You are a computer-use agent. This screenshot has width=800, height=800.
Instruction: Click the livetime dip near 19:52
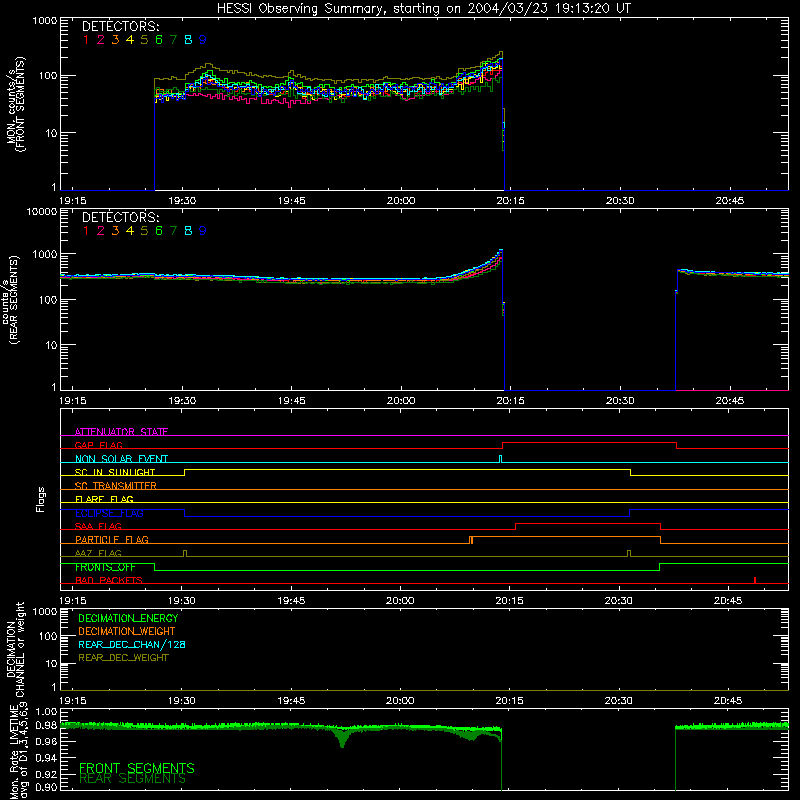pos(342,739)
